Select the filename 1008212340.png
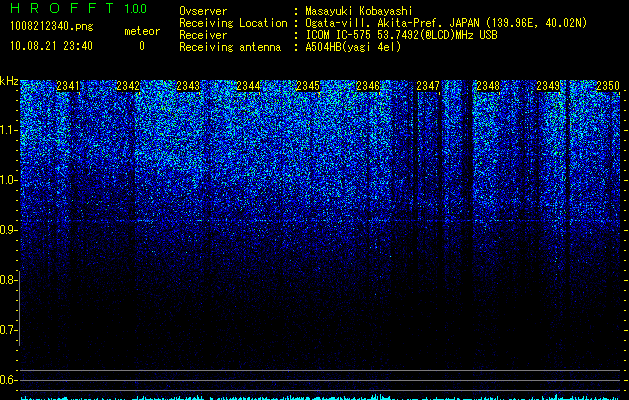 coord(52,27)
